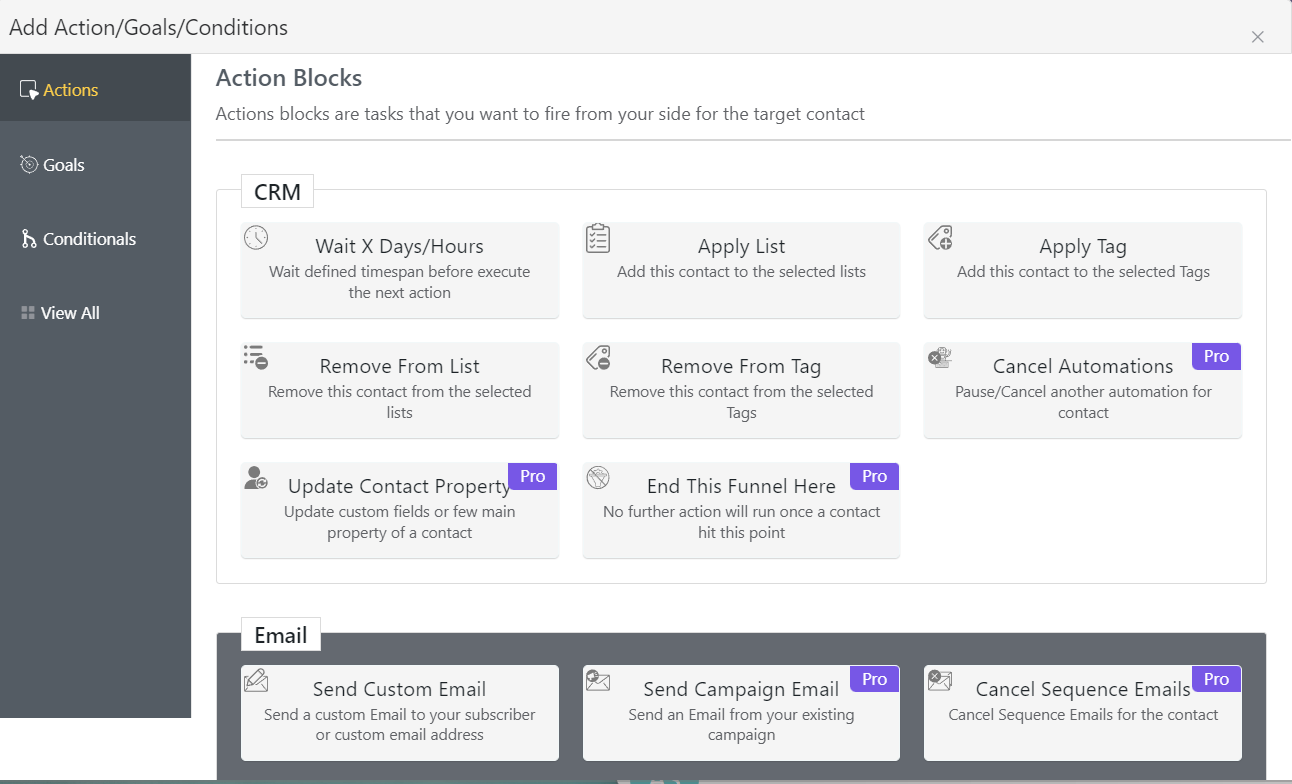Select the View All tab

pyautogui.click(x=95, y=313)
